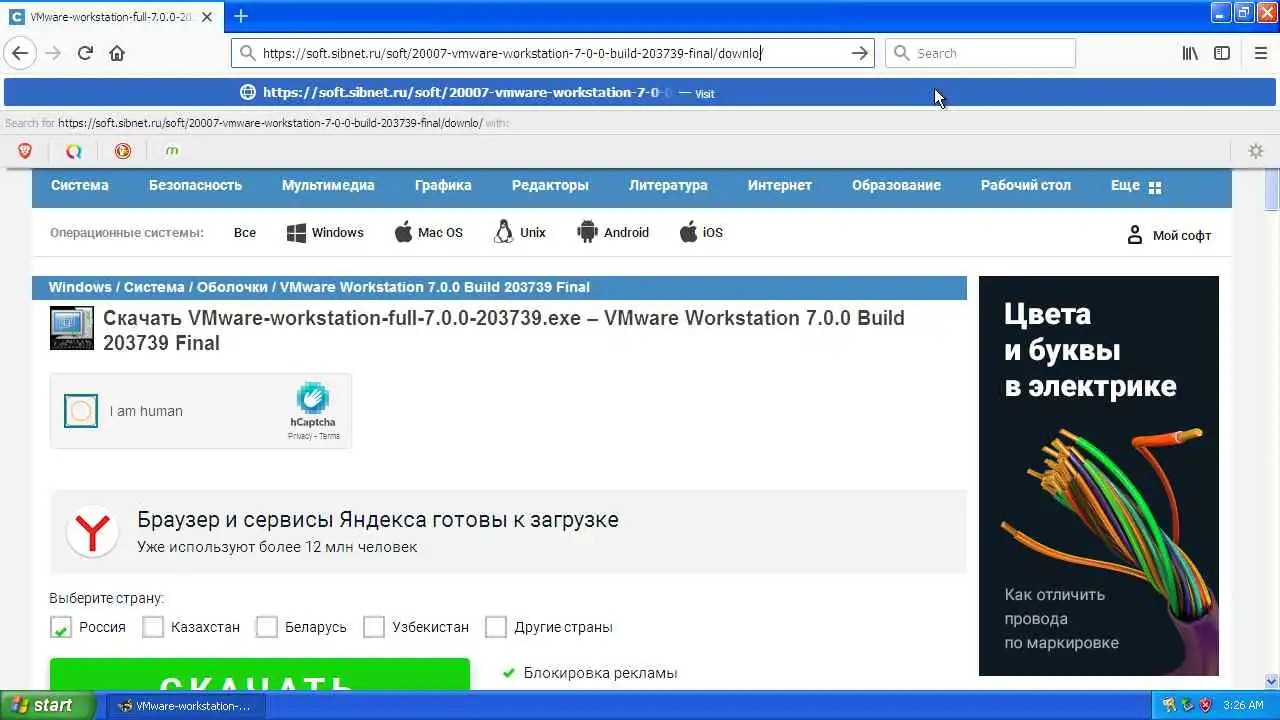Uncheck the Россия country checkbox
Screen dimensions: 1280x720
point(61,627)
